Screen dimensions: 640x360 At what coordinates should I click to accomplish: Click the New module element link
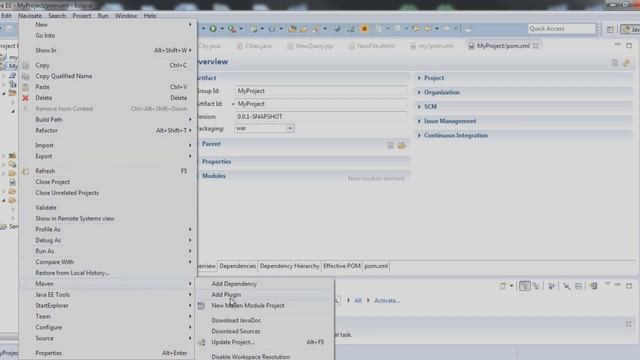tap(376, 178)
